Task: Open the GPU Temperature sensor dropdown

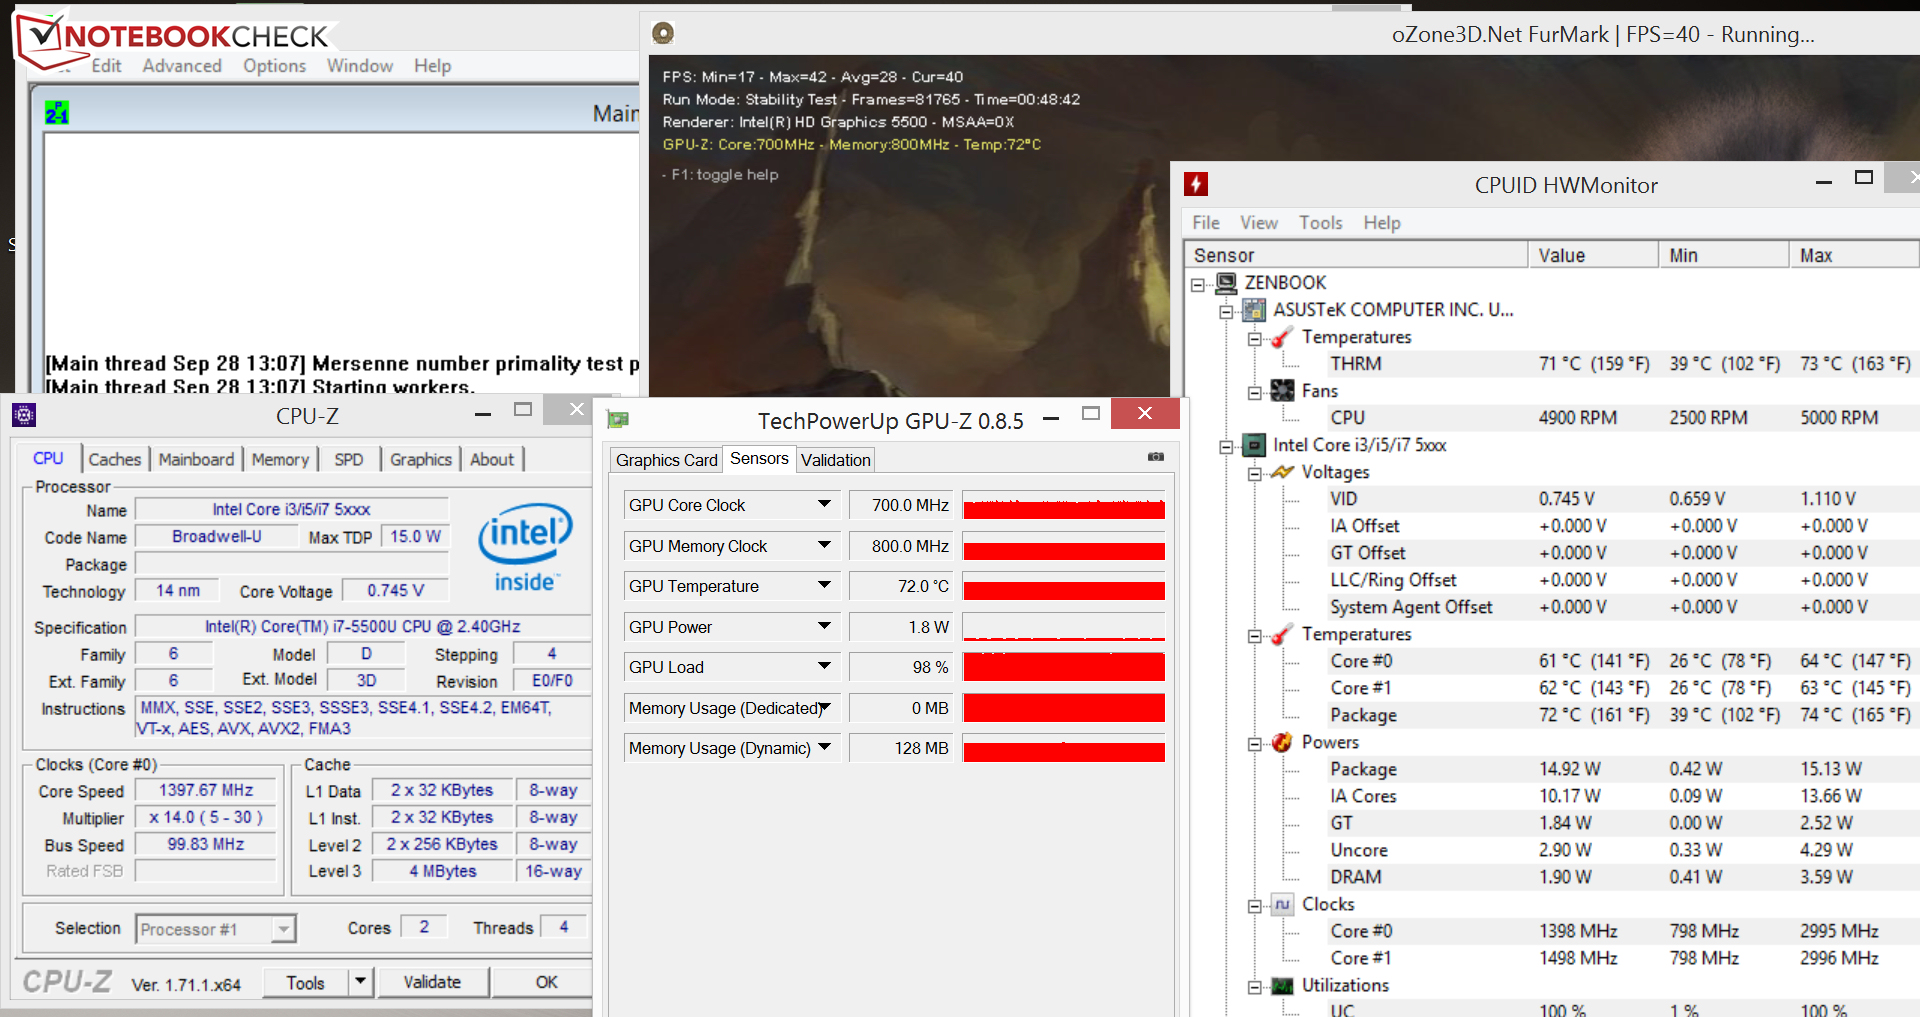Action: coord(825,585)
